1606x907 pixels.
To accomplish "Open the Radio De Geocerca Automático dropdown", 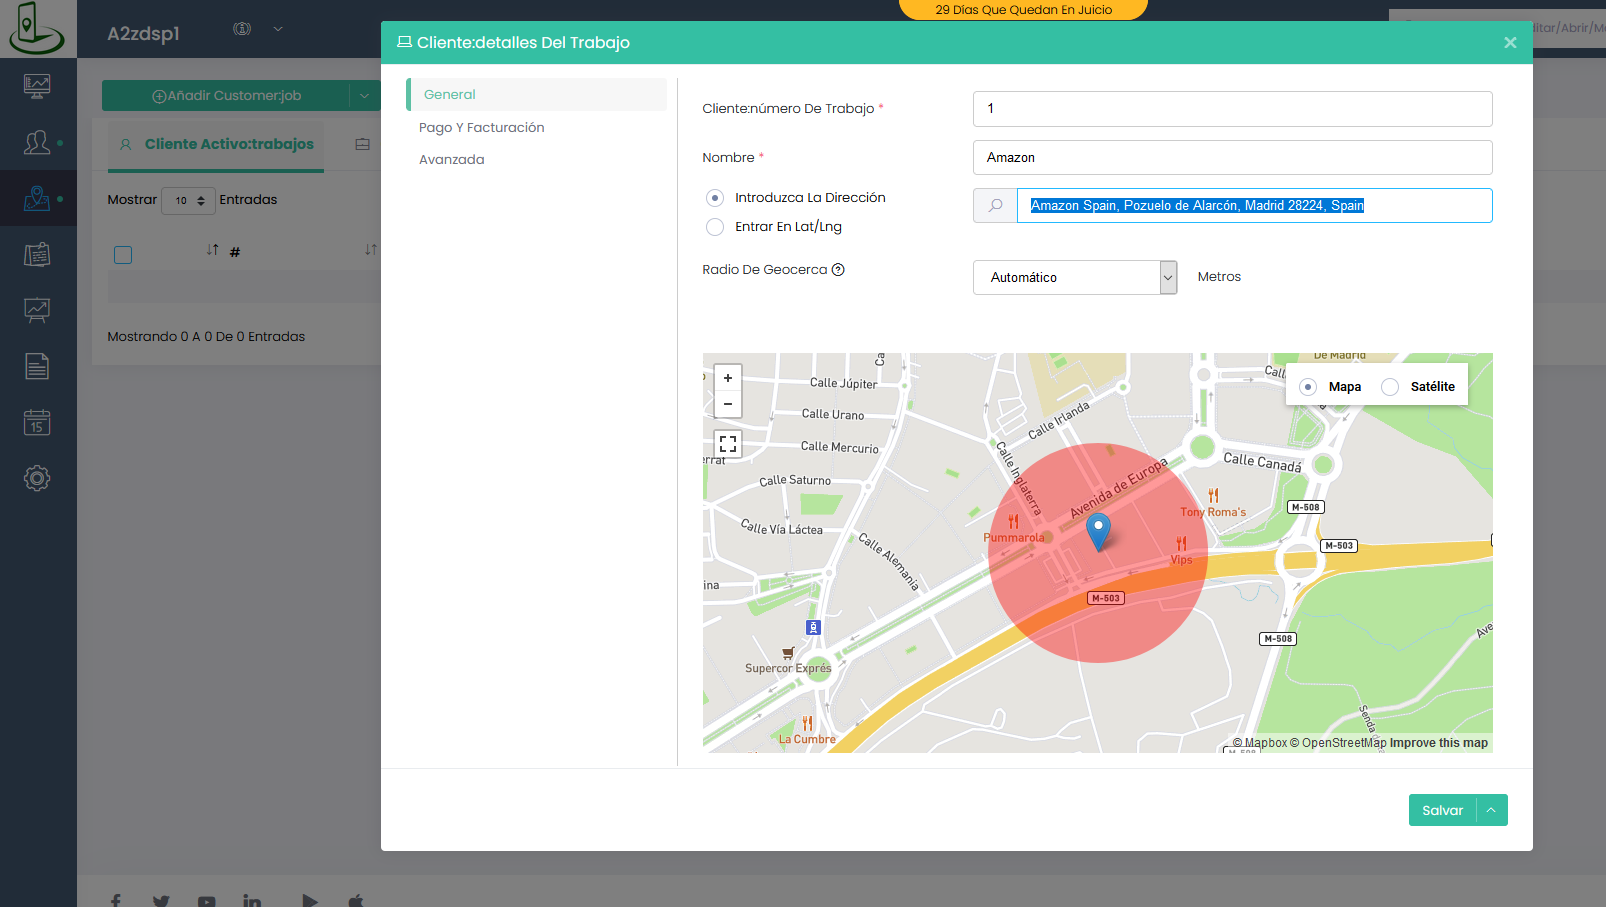I will pos(1075,277).
